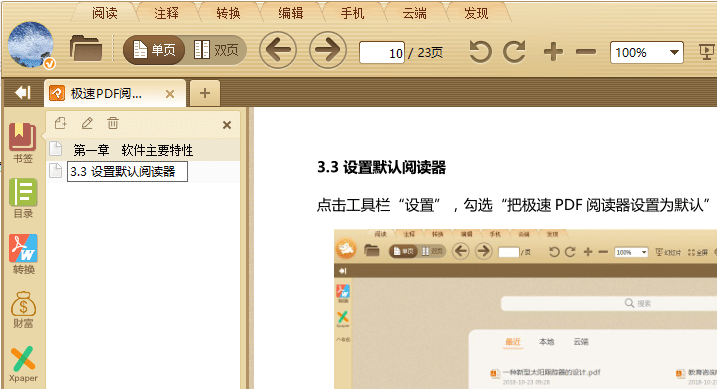Go to next page with right arrow
The image size is (717, 389).
328,50
